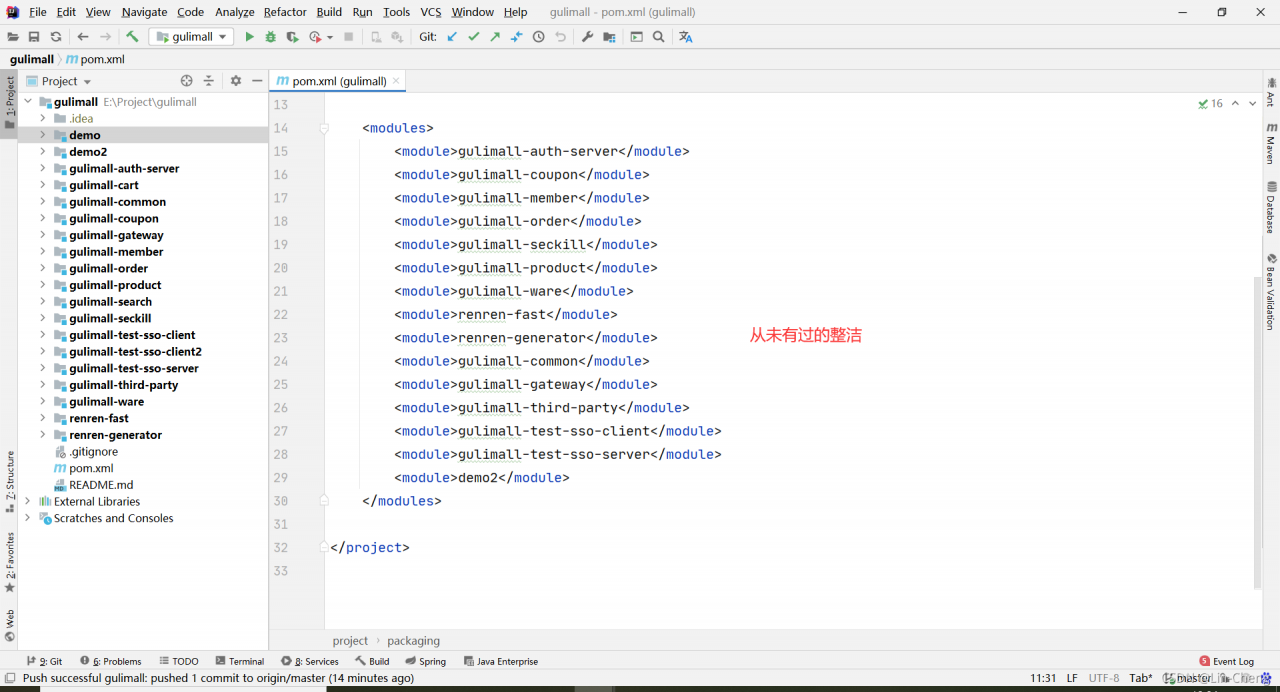Click the Locate/Select Opened File target icon
Image resolution: width=1280 pixels, height=692 pixels.
(x=186, y=81)
